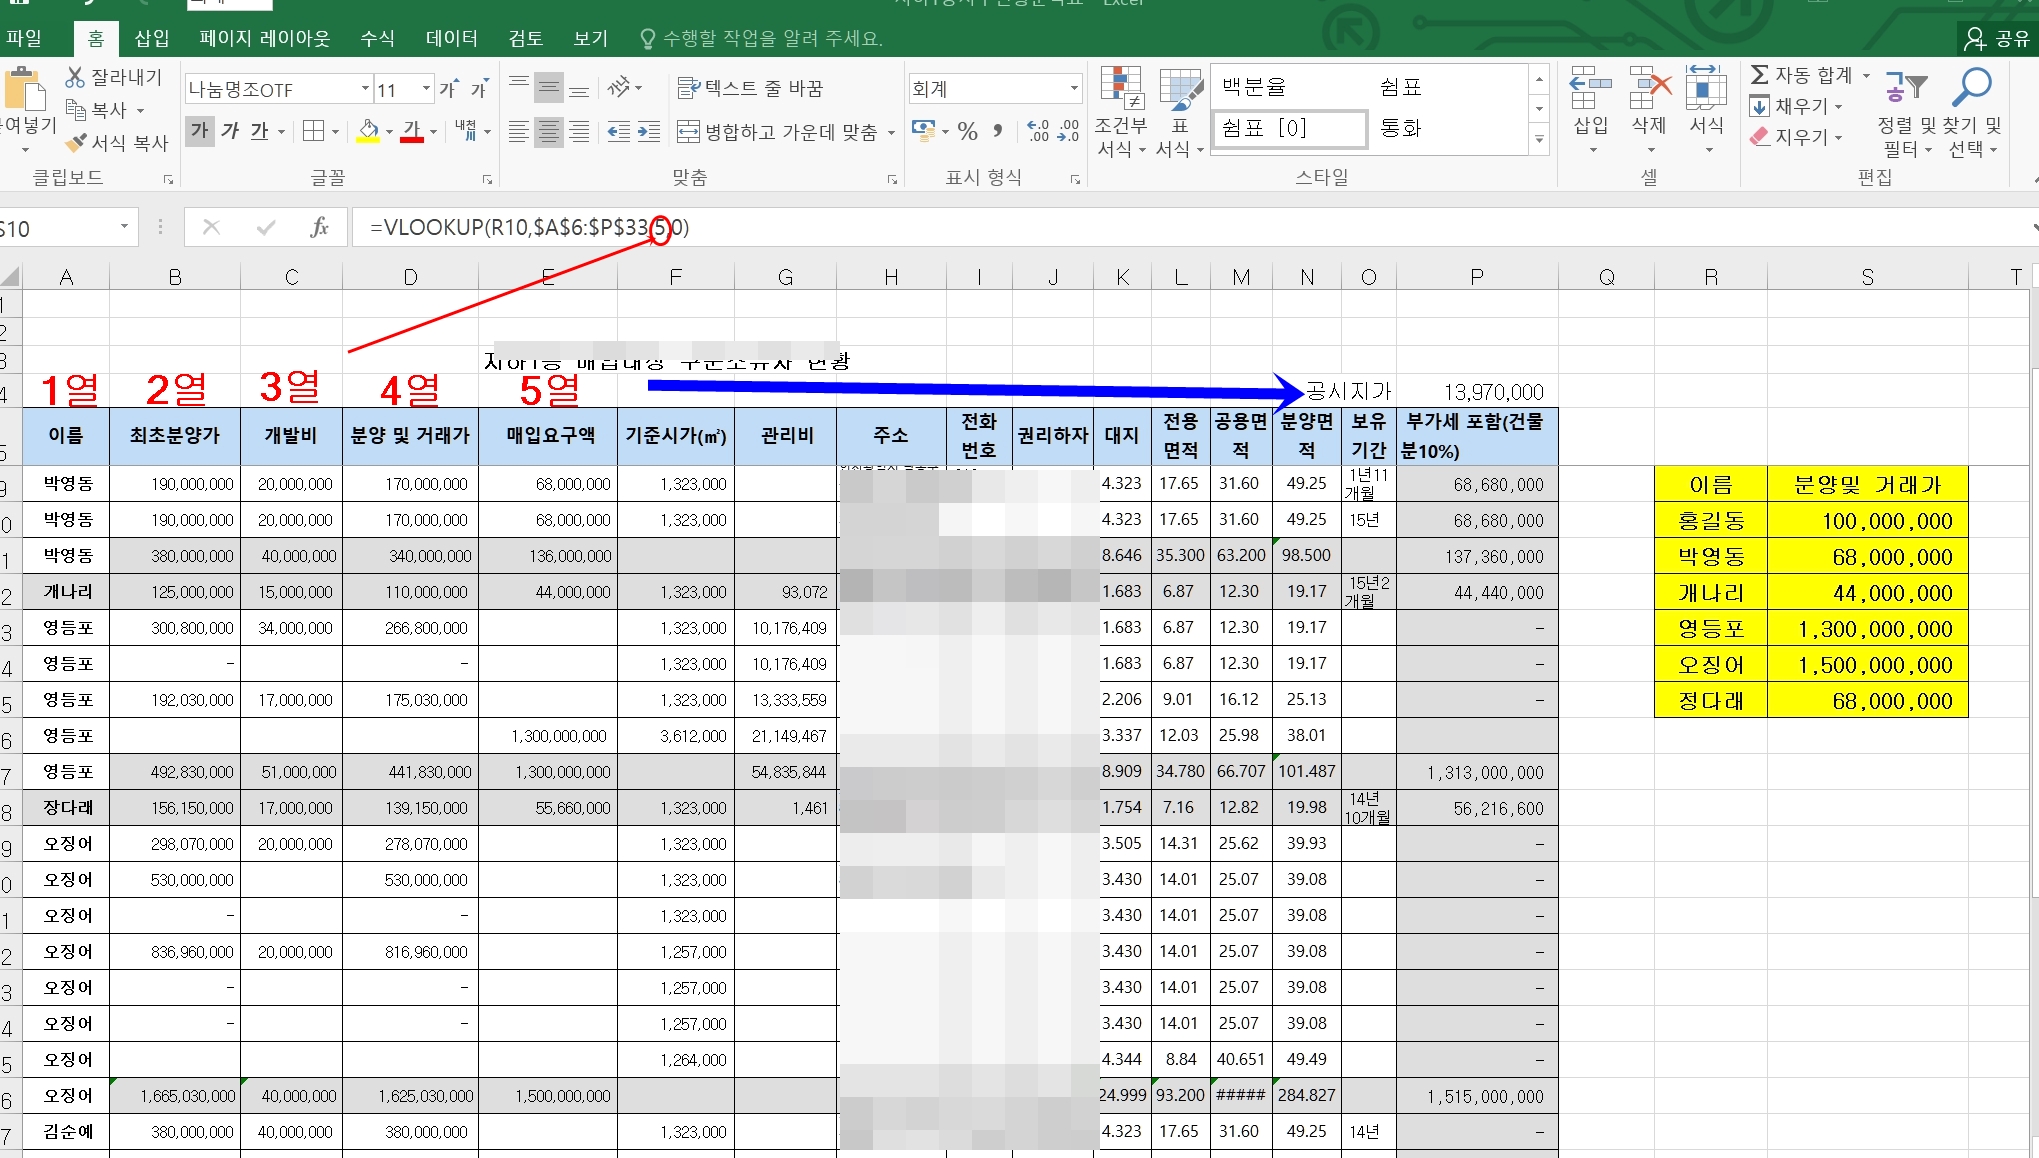Open Find and Select (찾기 및 선택)
Screen dimensions: 2039x1158
[1974, 111]
